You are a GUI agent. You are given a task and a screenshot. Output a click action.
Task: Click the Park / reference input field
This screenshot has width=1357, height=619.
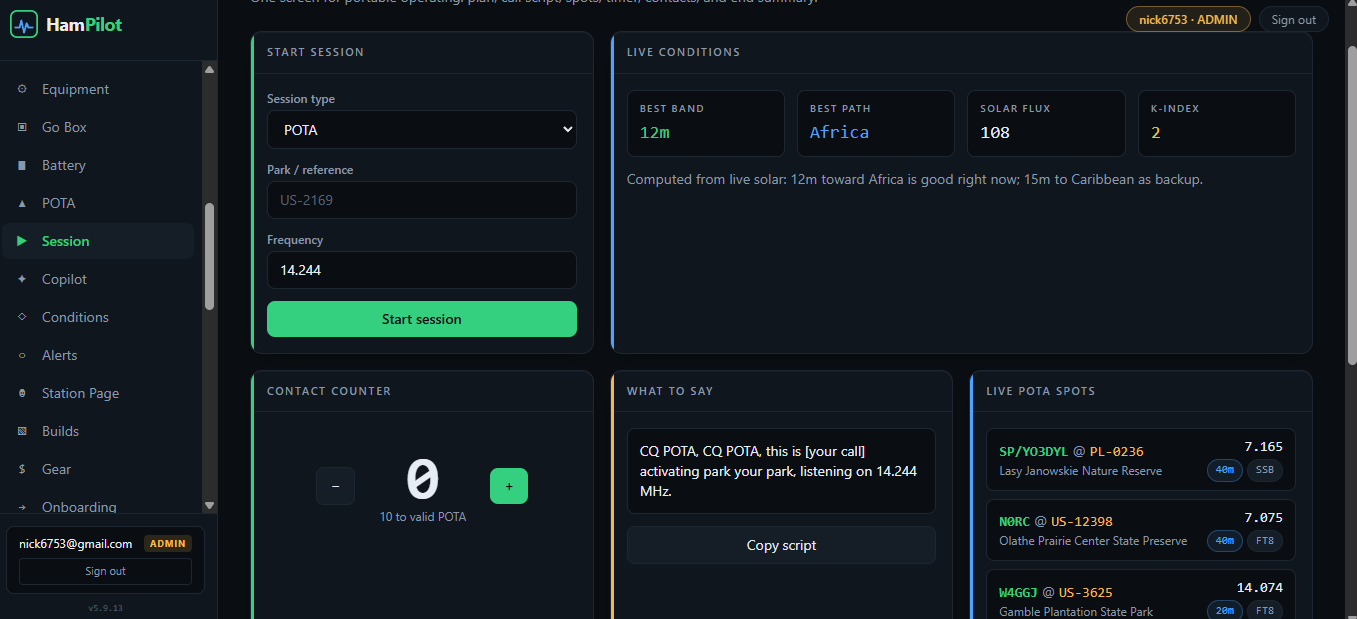pos(421,200)
